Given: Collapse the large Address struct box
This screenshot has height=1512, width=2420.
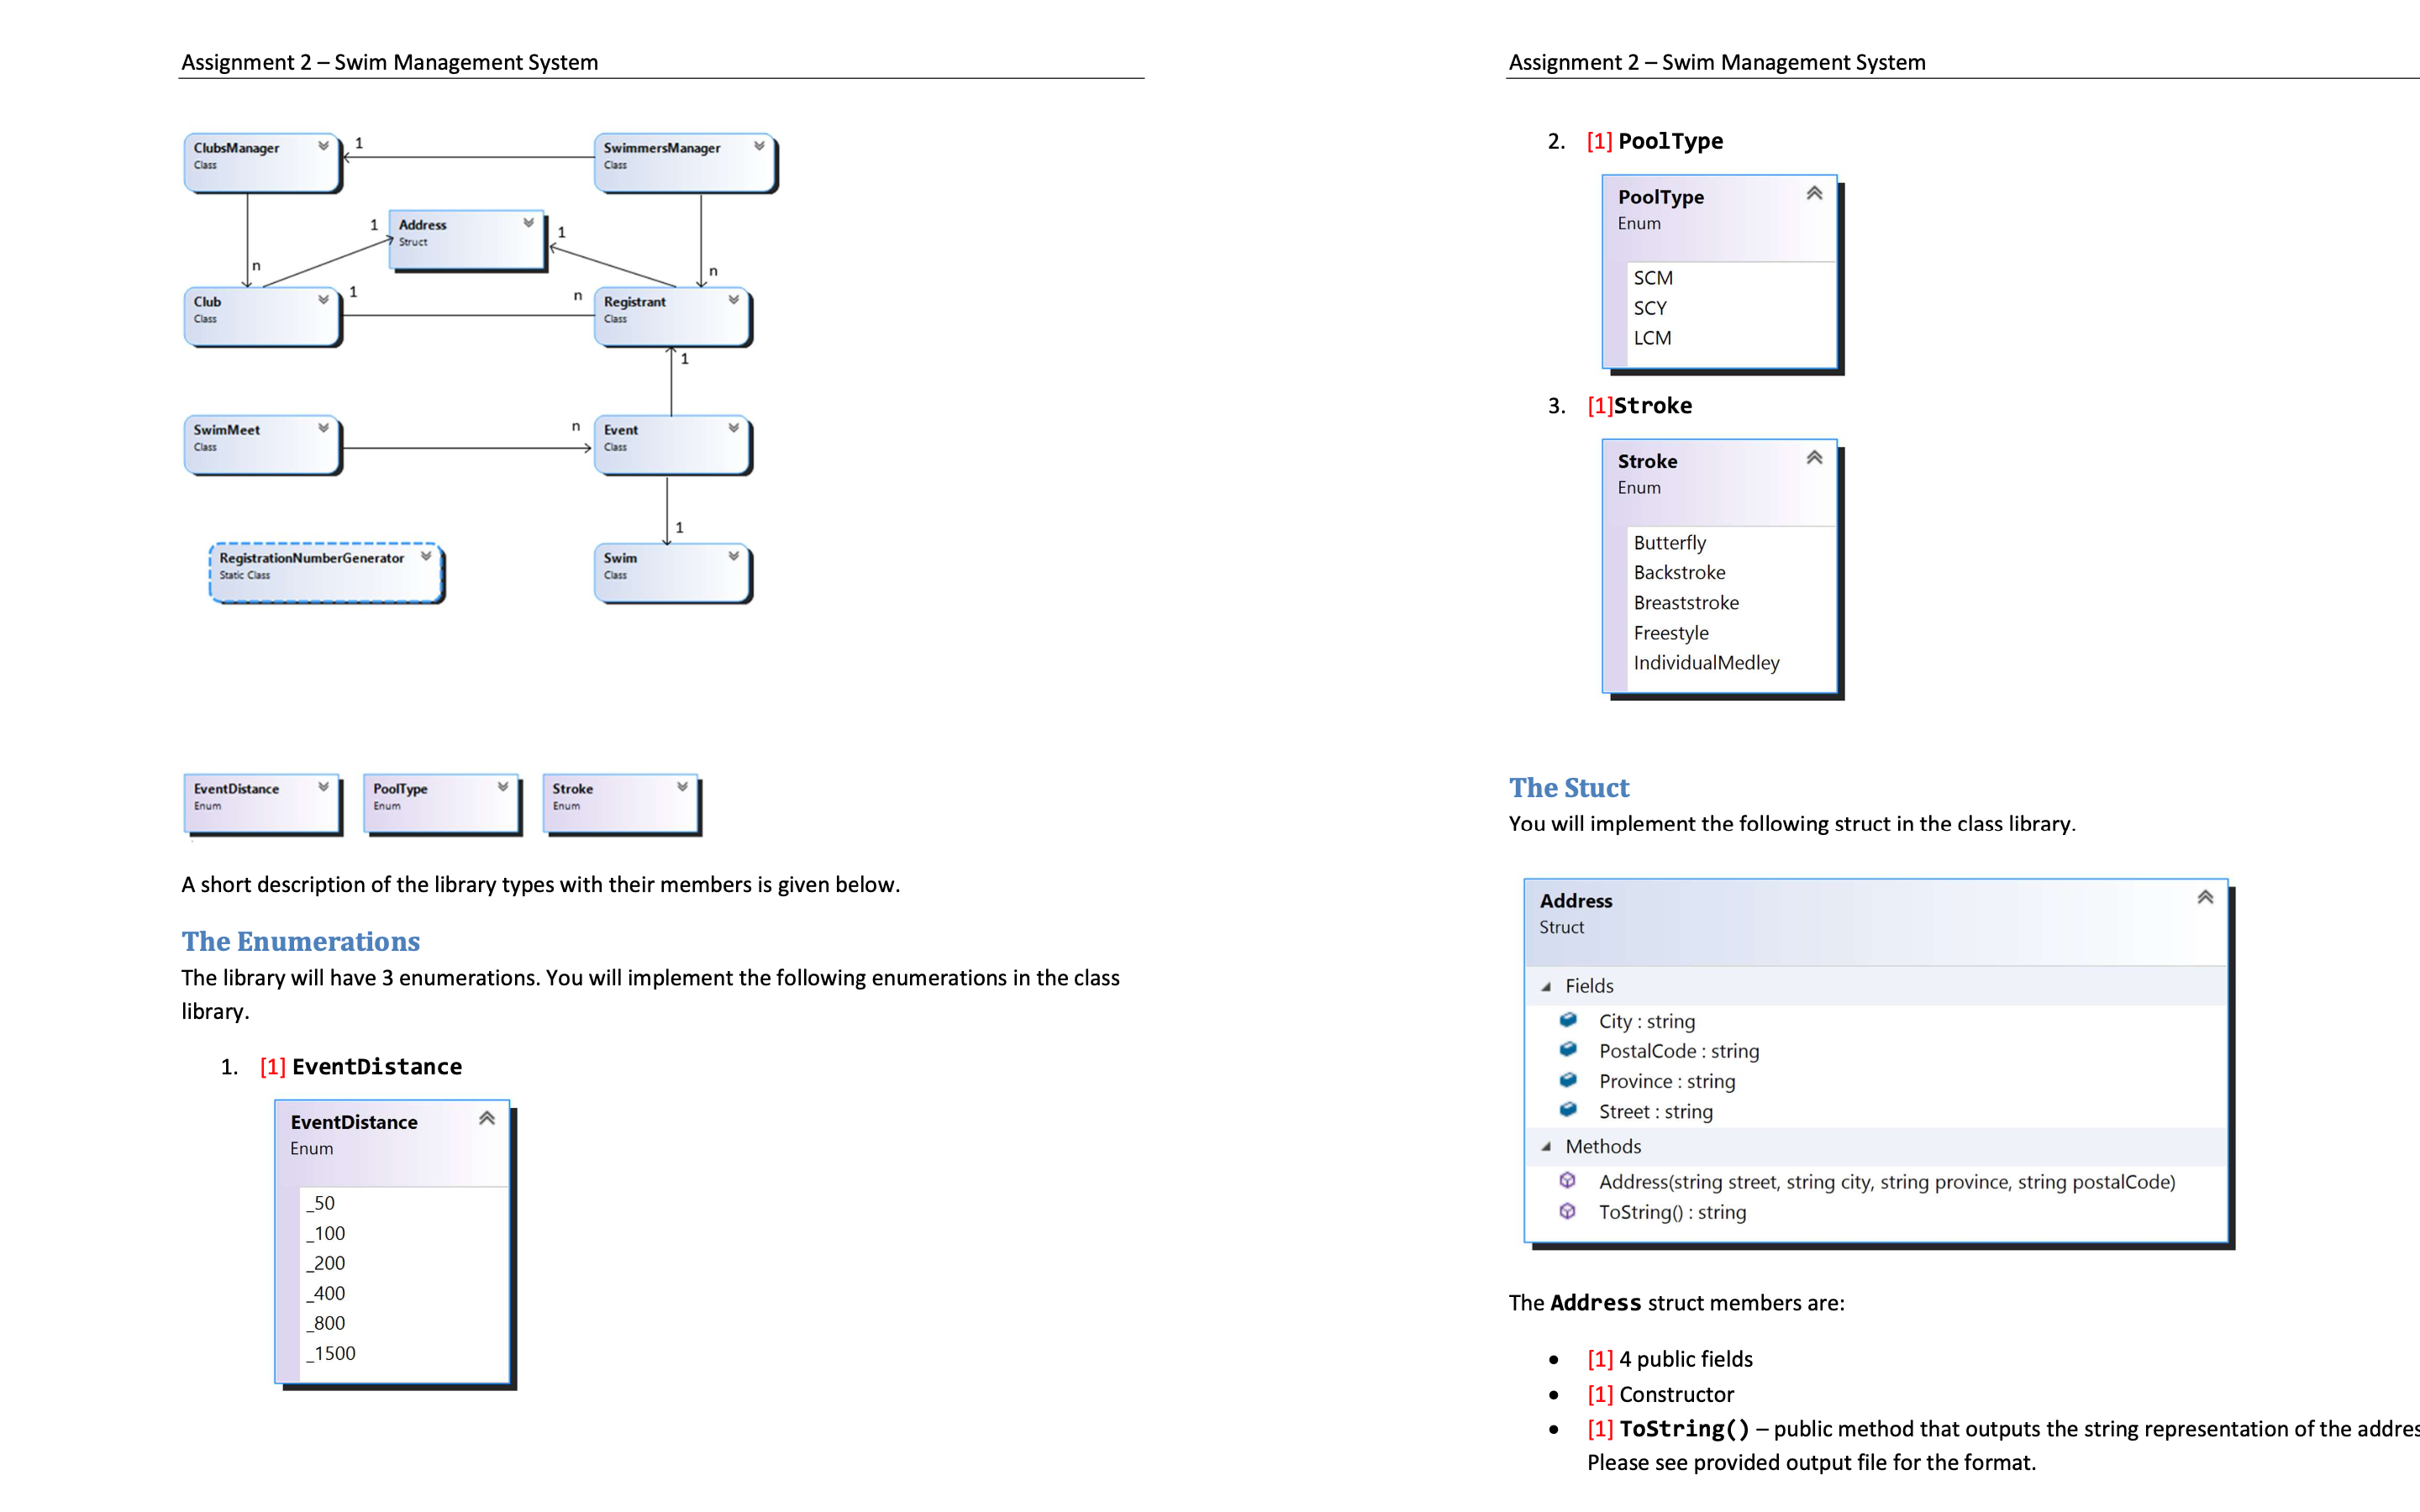Looking at the screenshot, I should click(x=2205, y=897).
